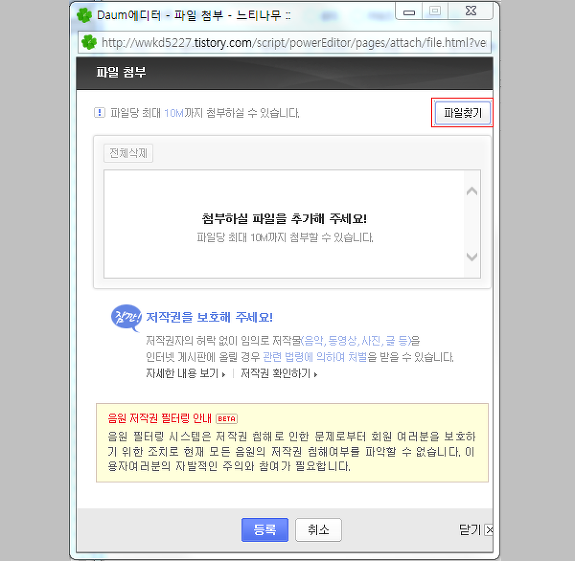Click the 음원 저작권 필터링 안내 heading
This screenshot has width=575, height=561.
[x=160, y=418]
